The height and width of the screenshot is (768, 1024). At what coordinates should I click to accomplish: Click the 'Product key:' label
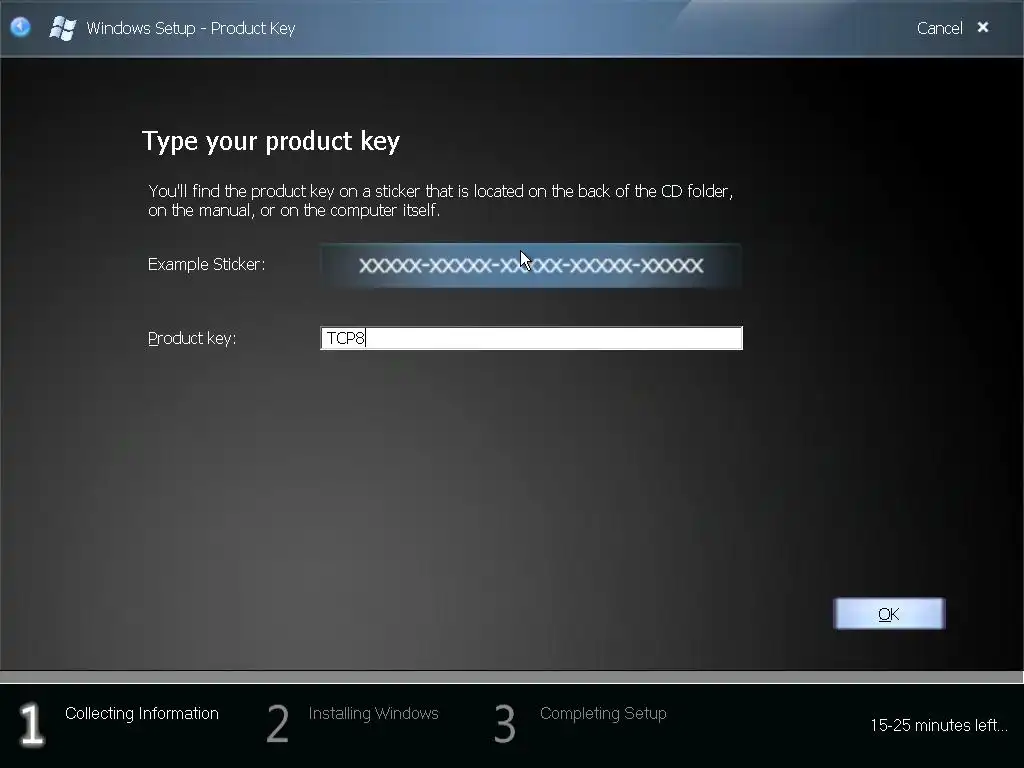point(192,338)
